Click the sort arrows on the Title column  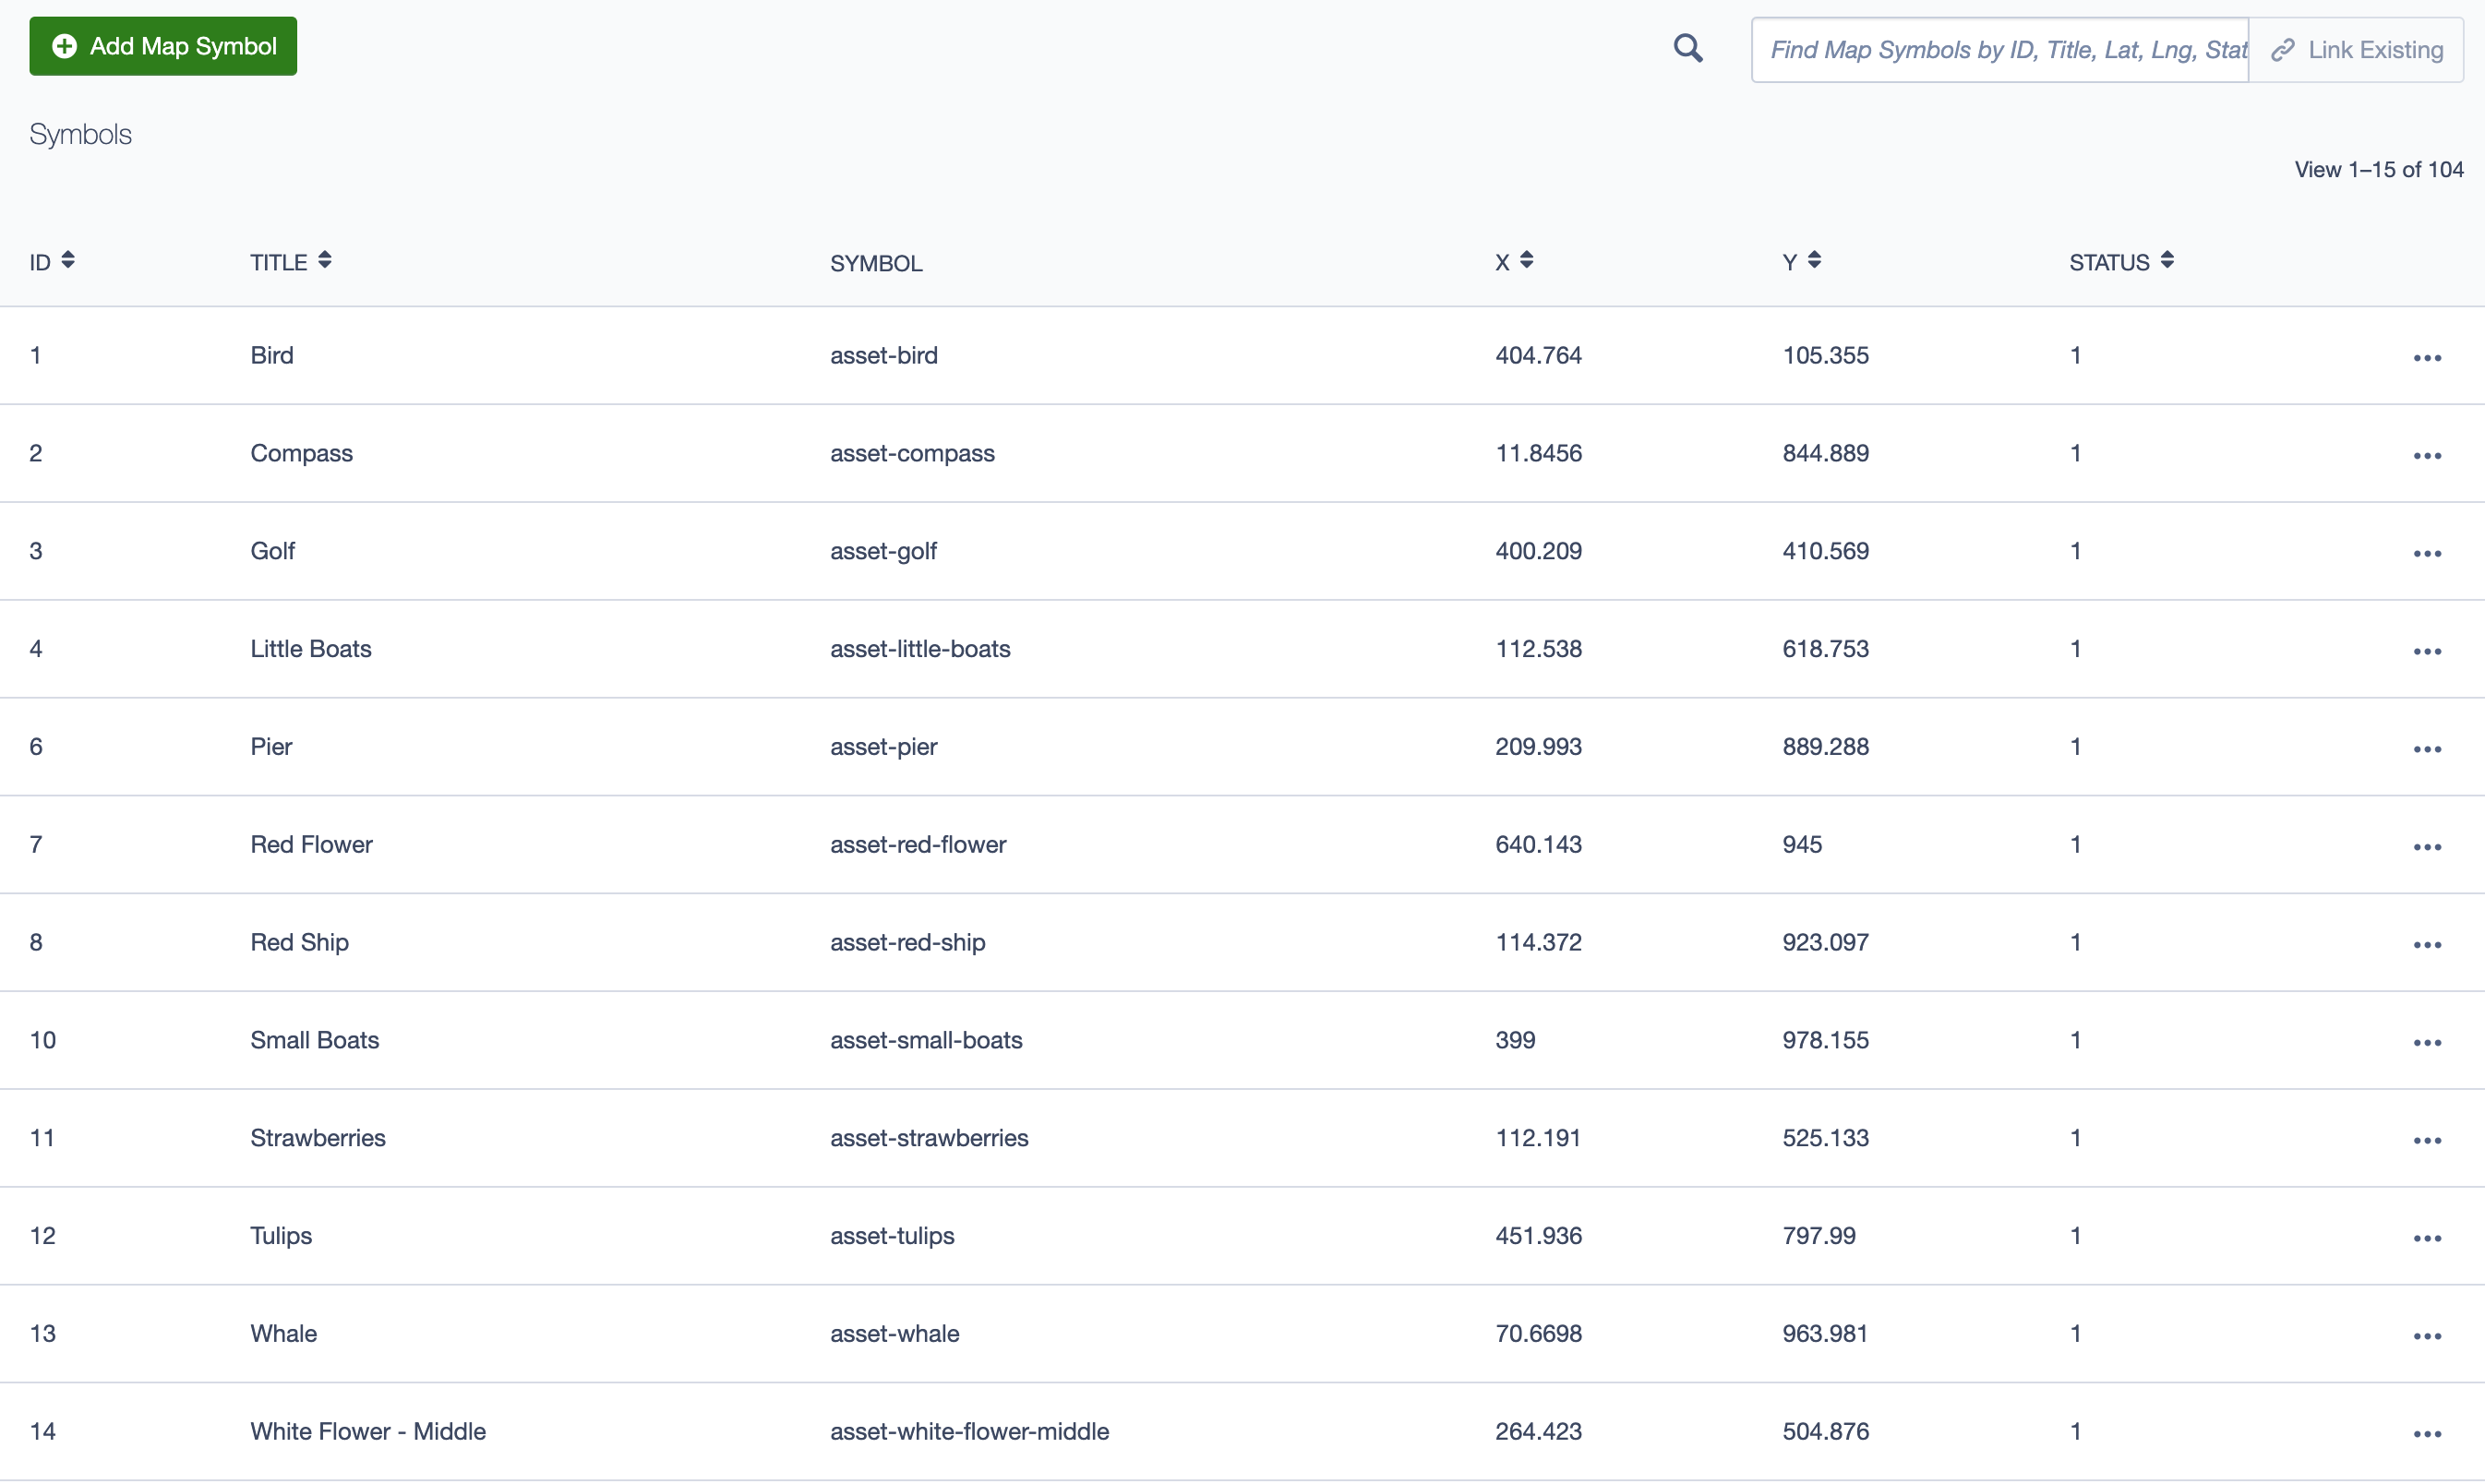(x=324, y=261)
